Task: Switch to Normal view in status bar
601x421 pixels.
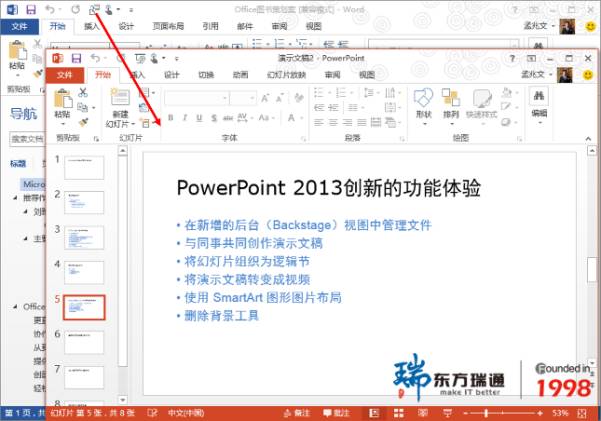Action: 374,413
